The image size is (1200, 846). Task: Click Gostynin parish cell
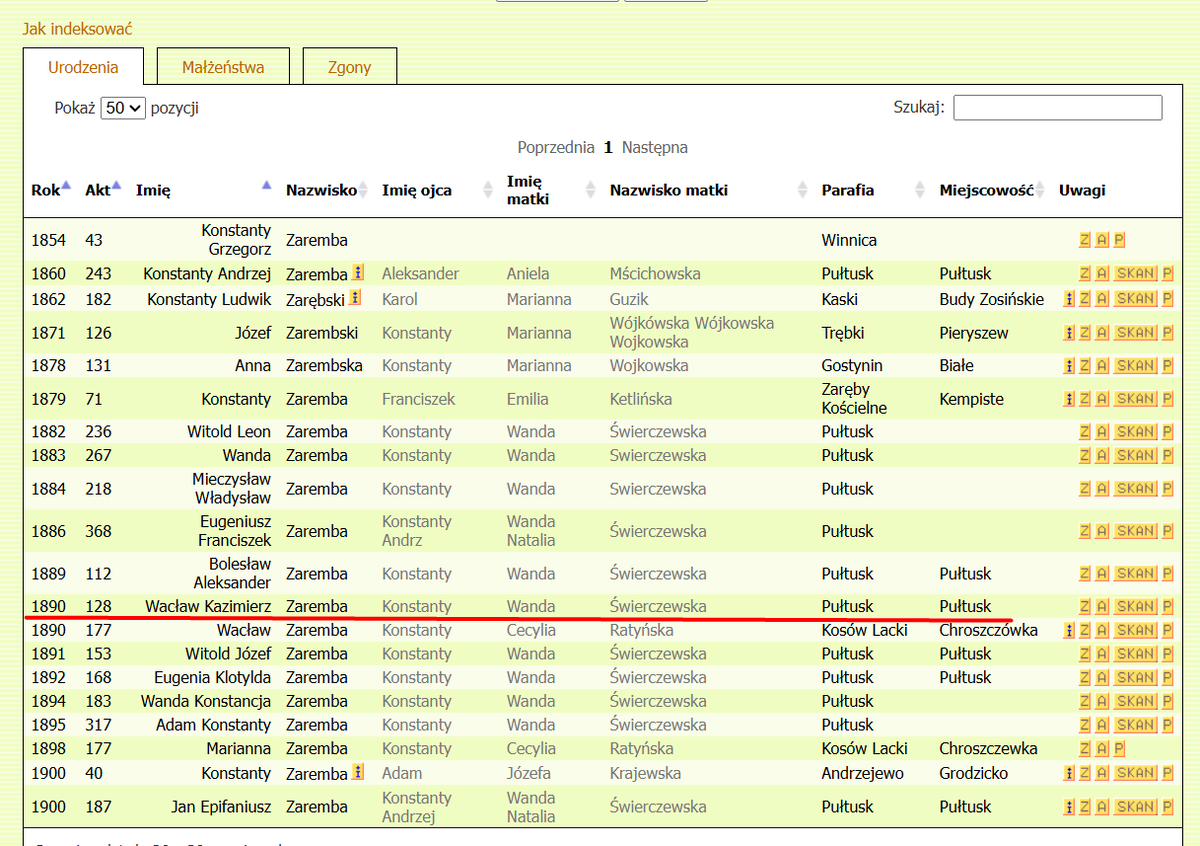(852, 365)
